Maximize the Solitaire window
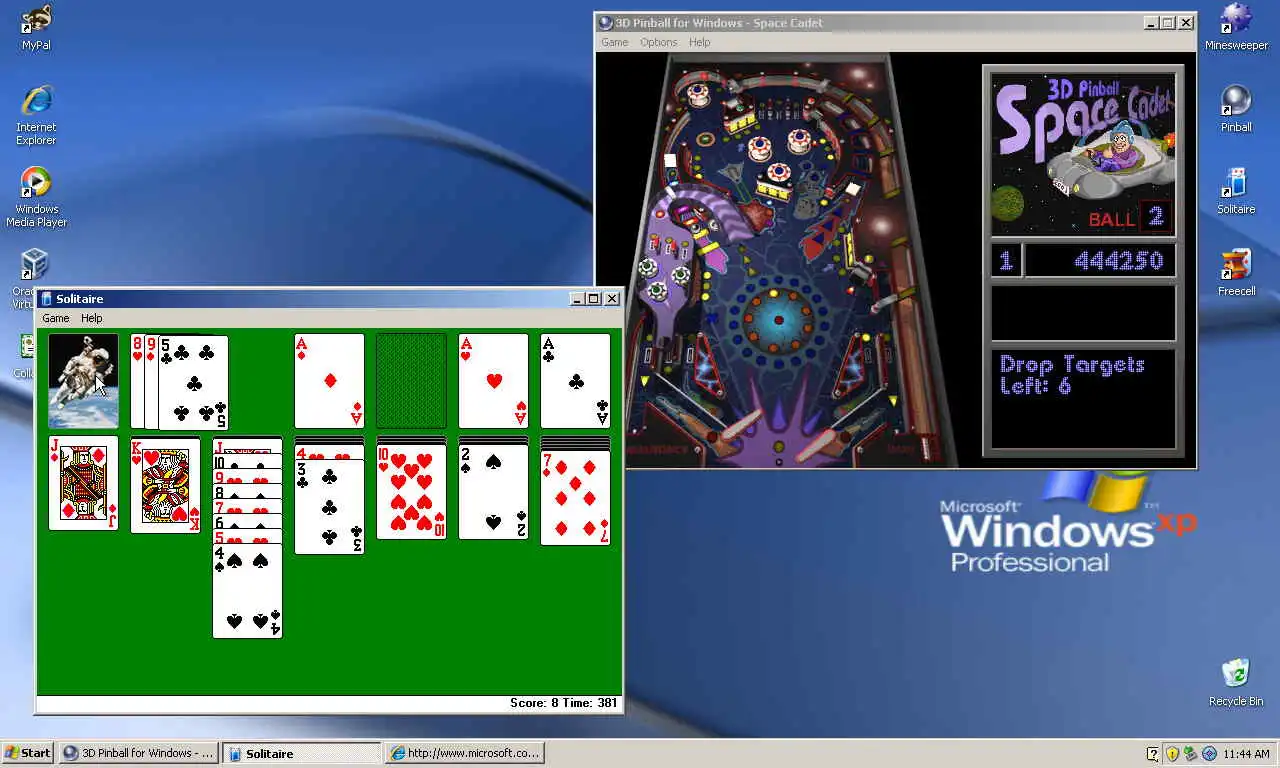This screenshot has width=1280, height=768. pos(594,299)
